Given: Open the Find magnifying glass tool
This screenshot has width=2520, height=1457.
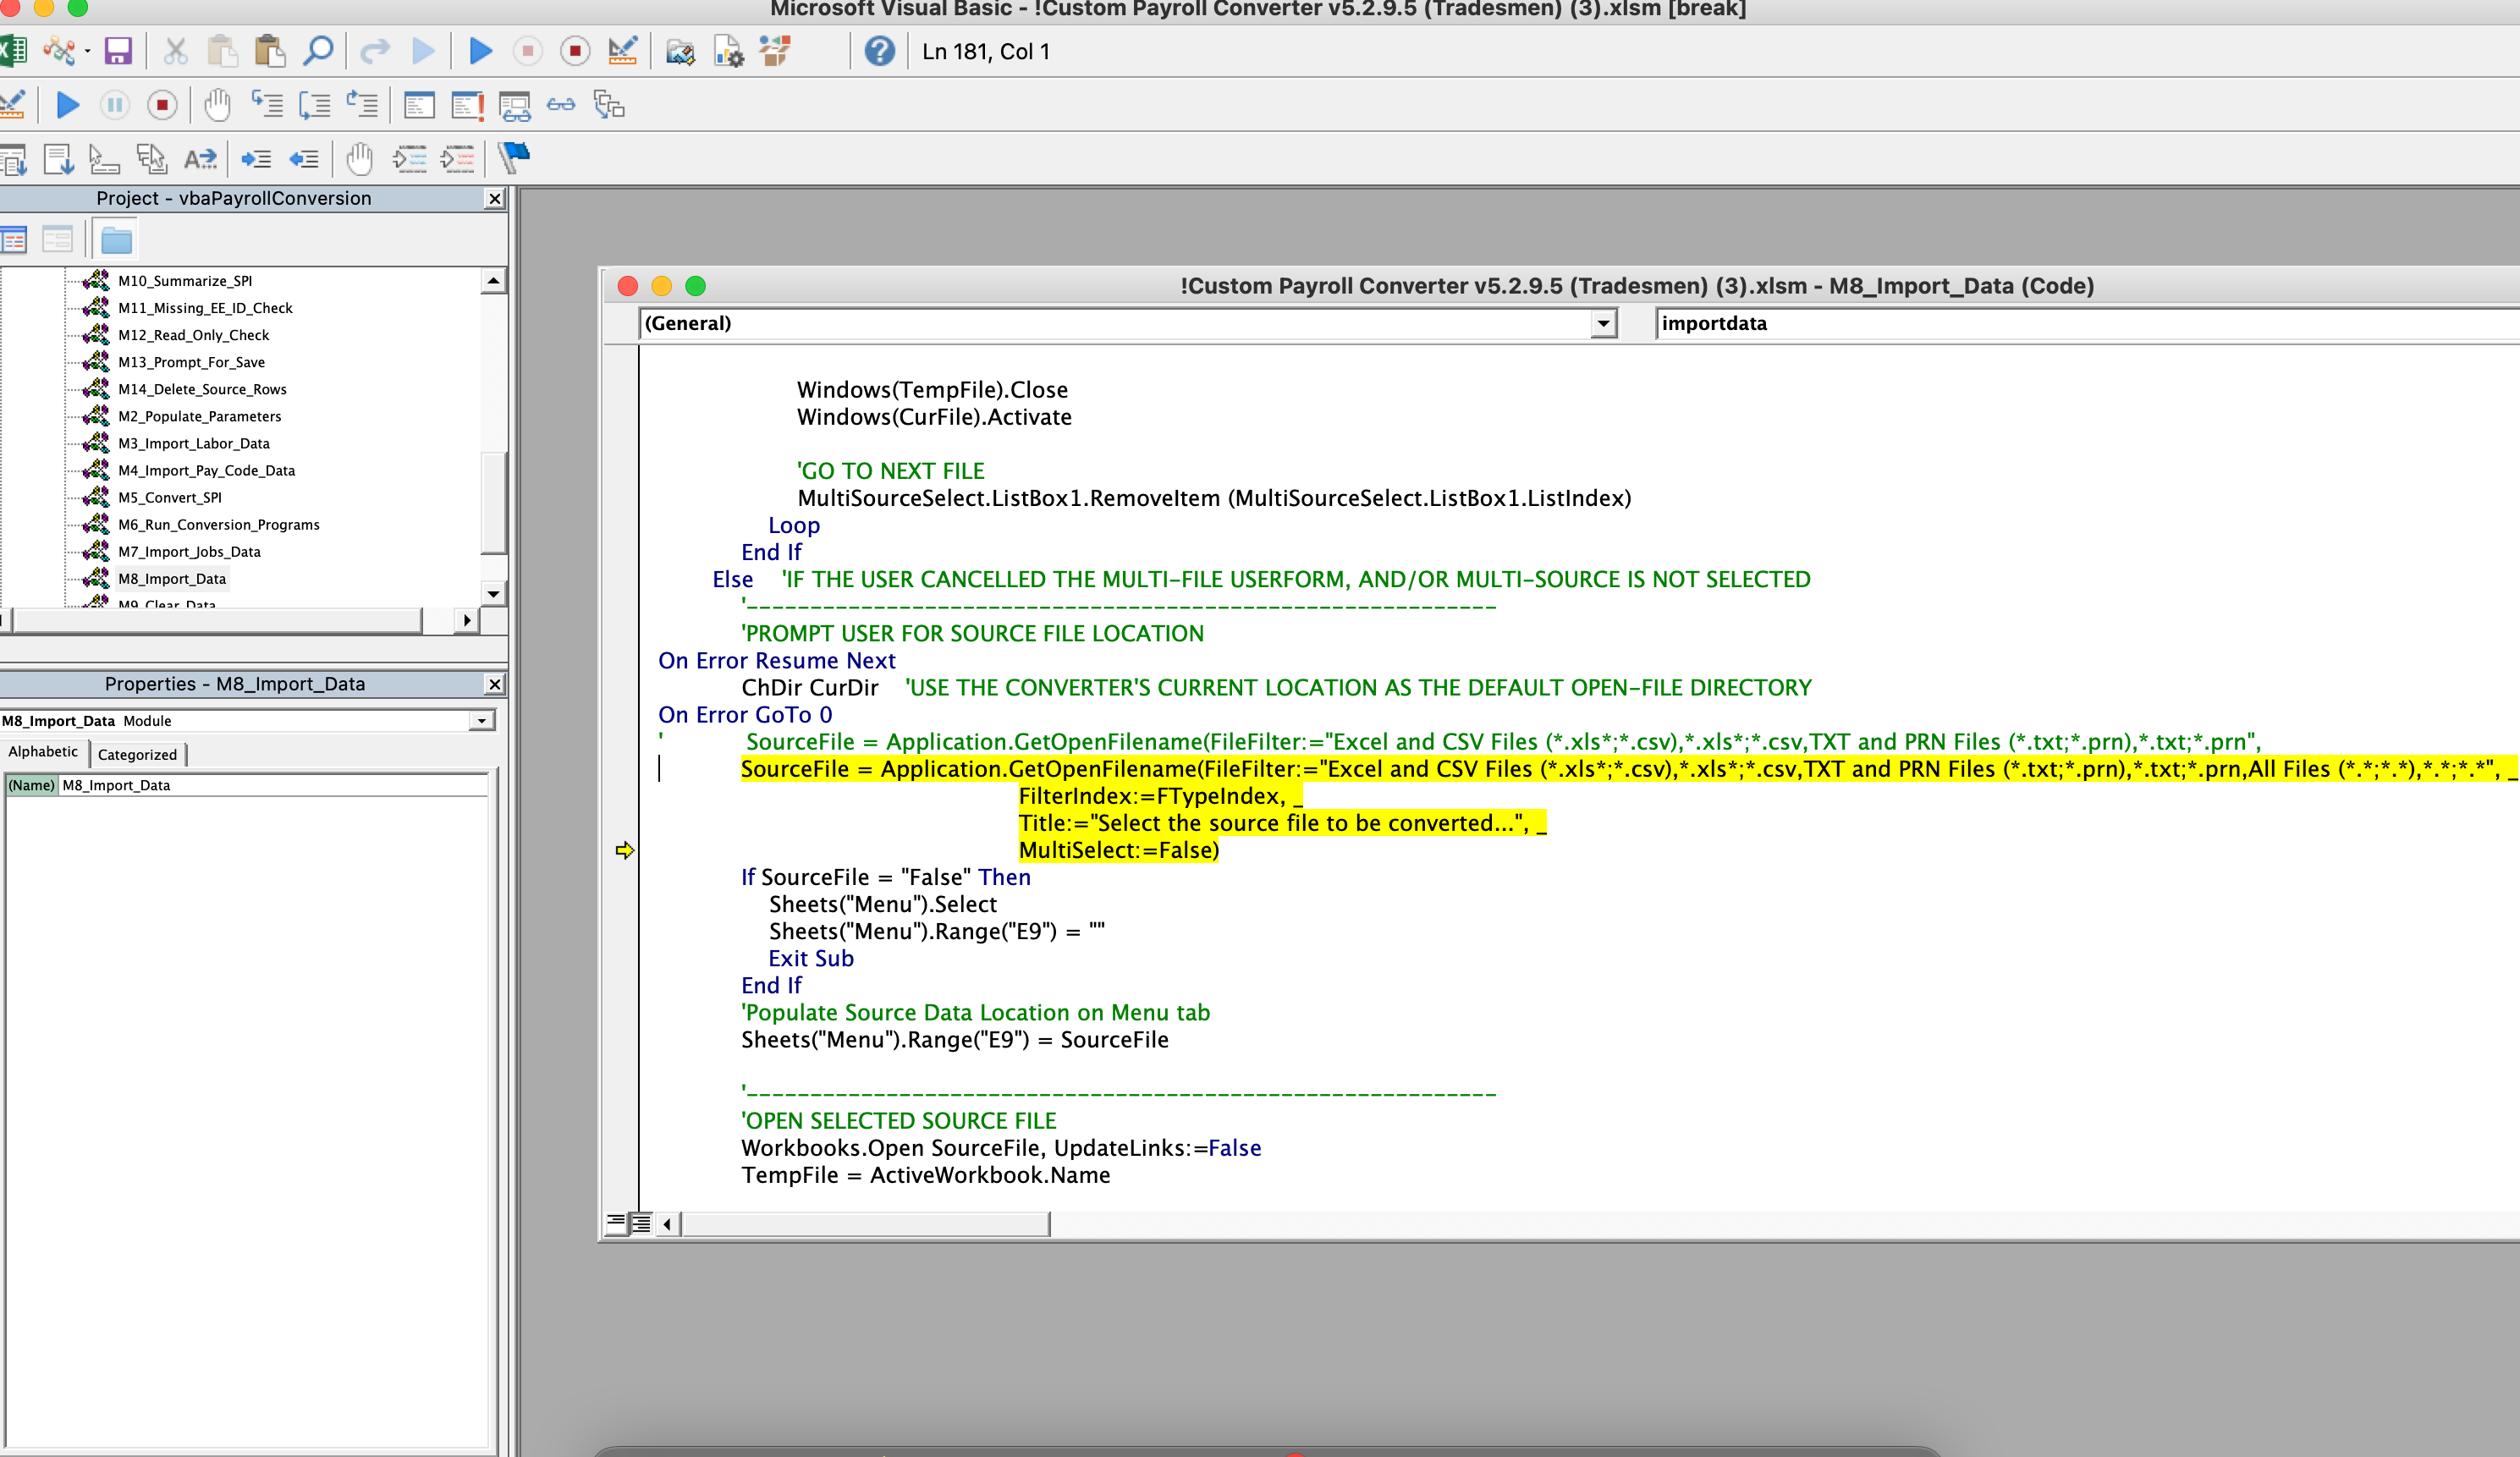Looking at the screenshot, I should coord(318,51).
